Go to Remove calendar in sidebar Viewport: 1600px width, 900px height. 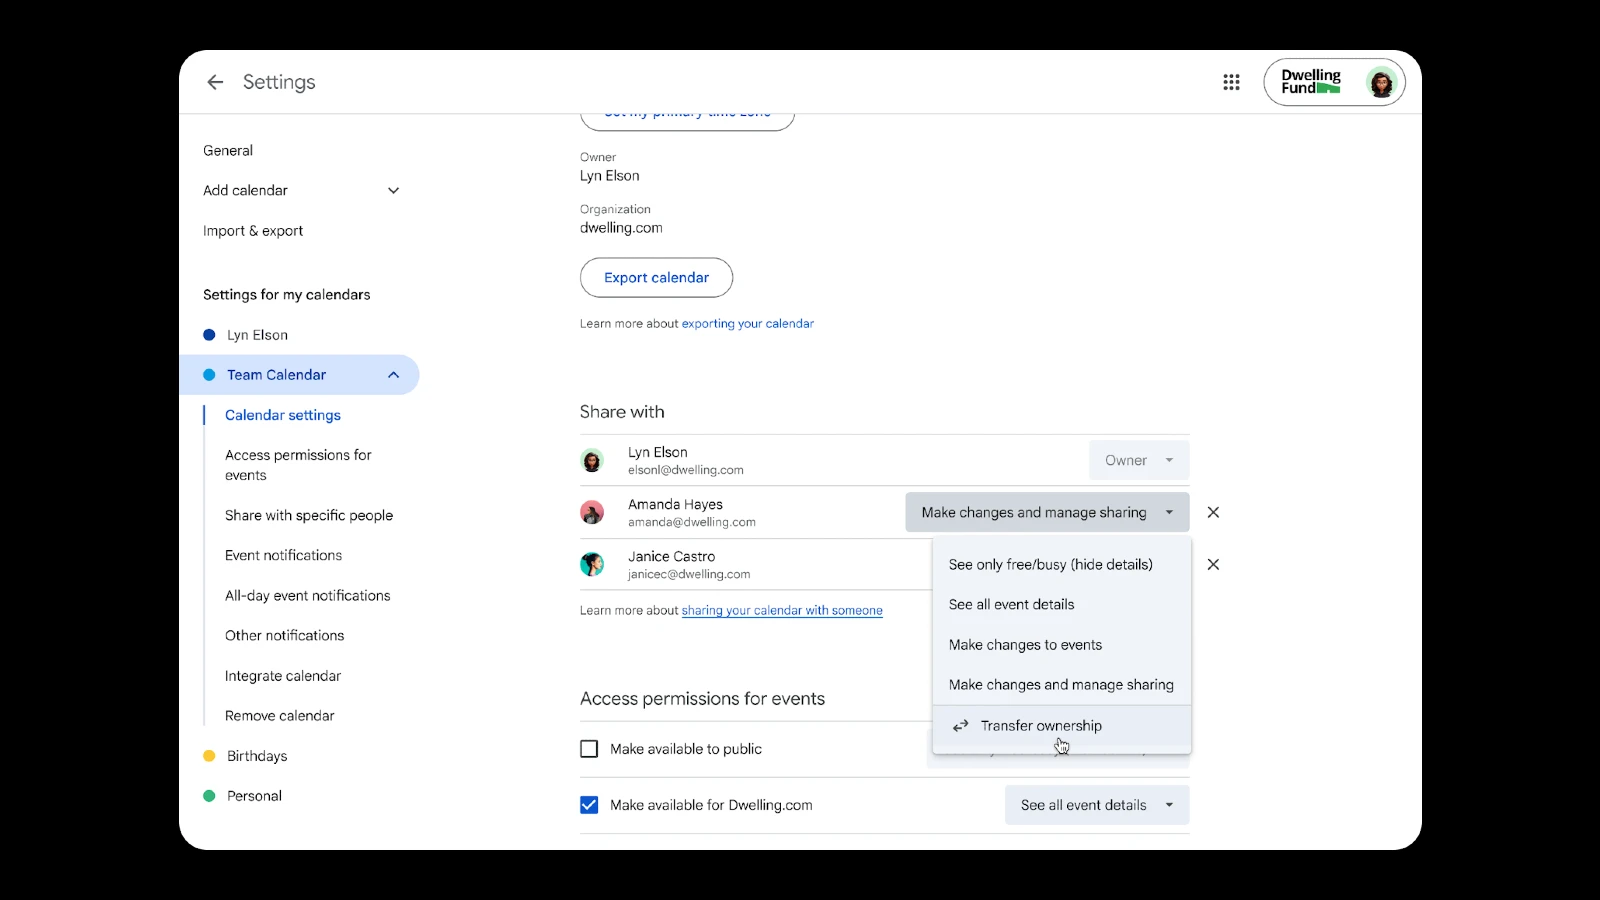tap(279, 716)
